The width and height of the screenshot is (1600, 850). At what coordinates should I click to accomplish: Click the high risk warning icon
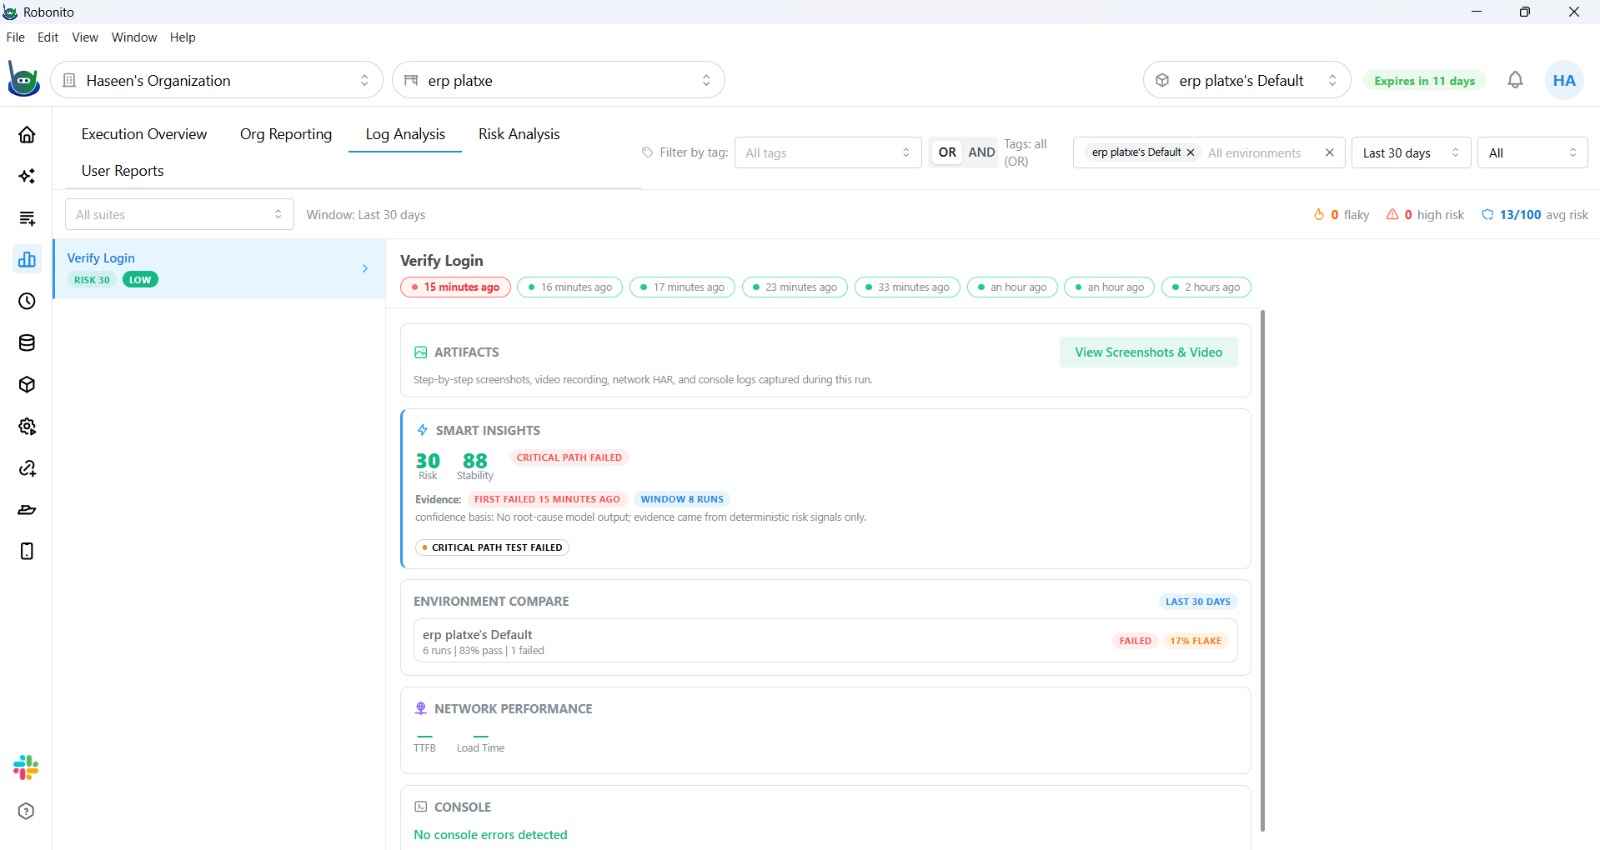pyautogui.click(x=1392, y=215)
